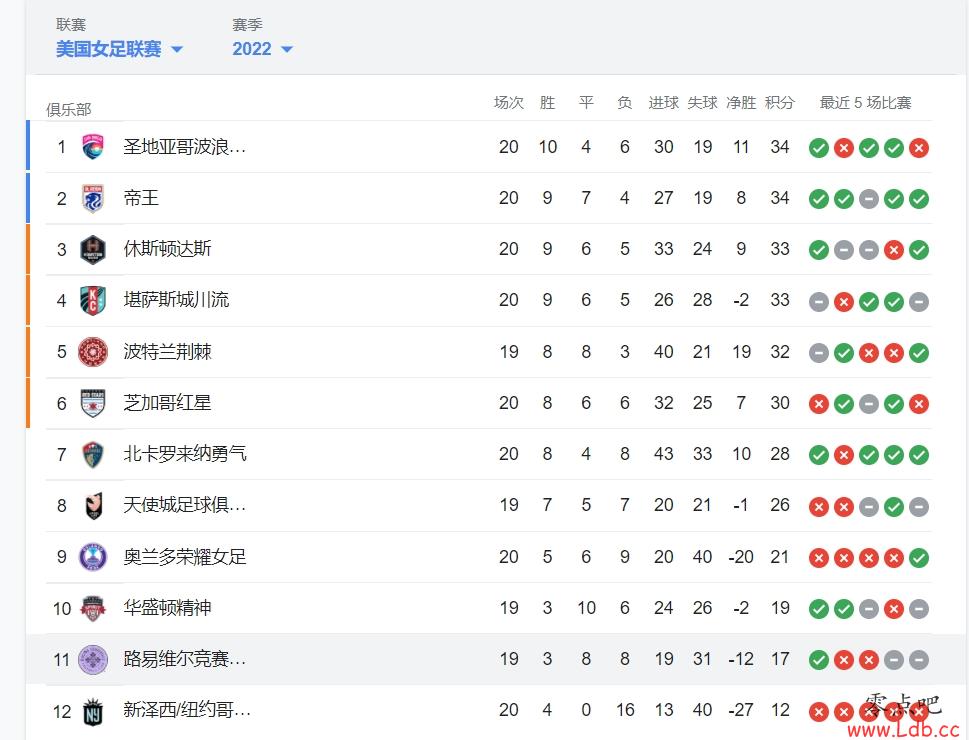Click the Kansas City Current KC logo
This screenshot has height=740, width=969.
click(93, 300)
